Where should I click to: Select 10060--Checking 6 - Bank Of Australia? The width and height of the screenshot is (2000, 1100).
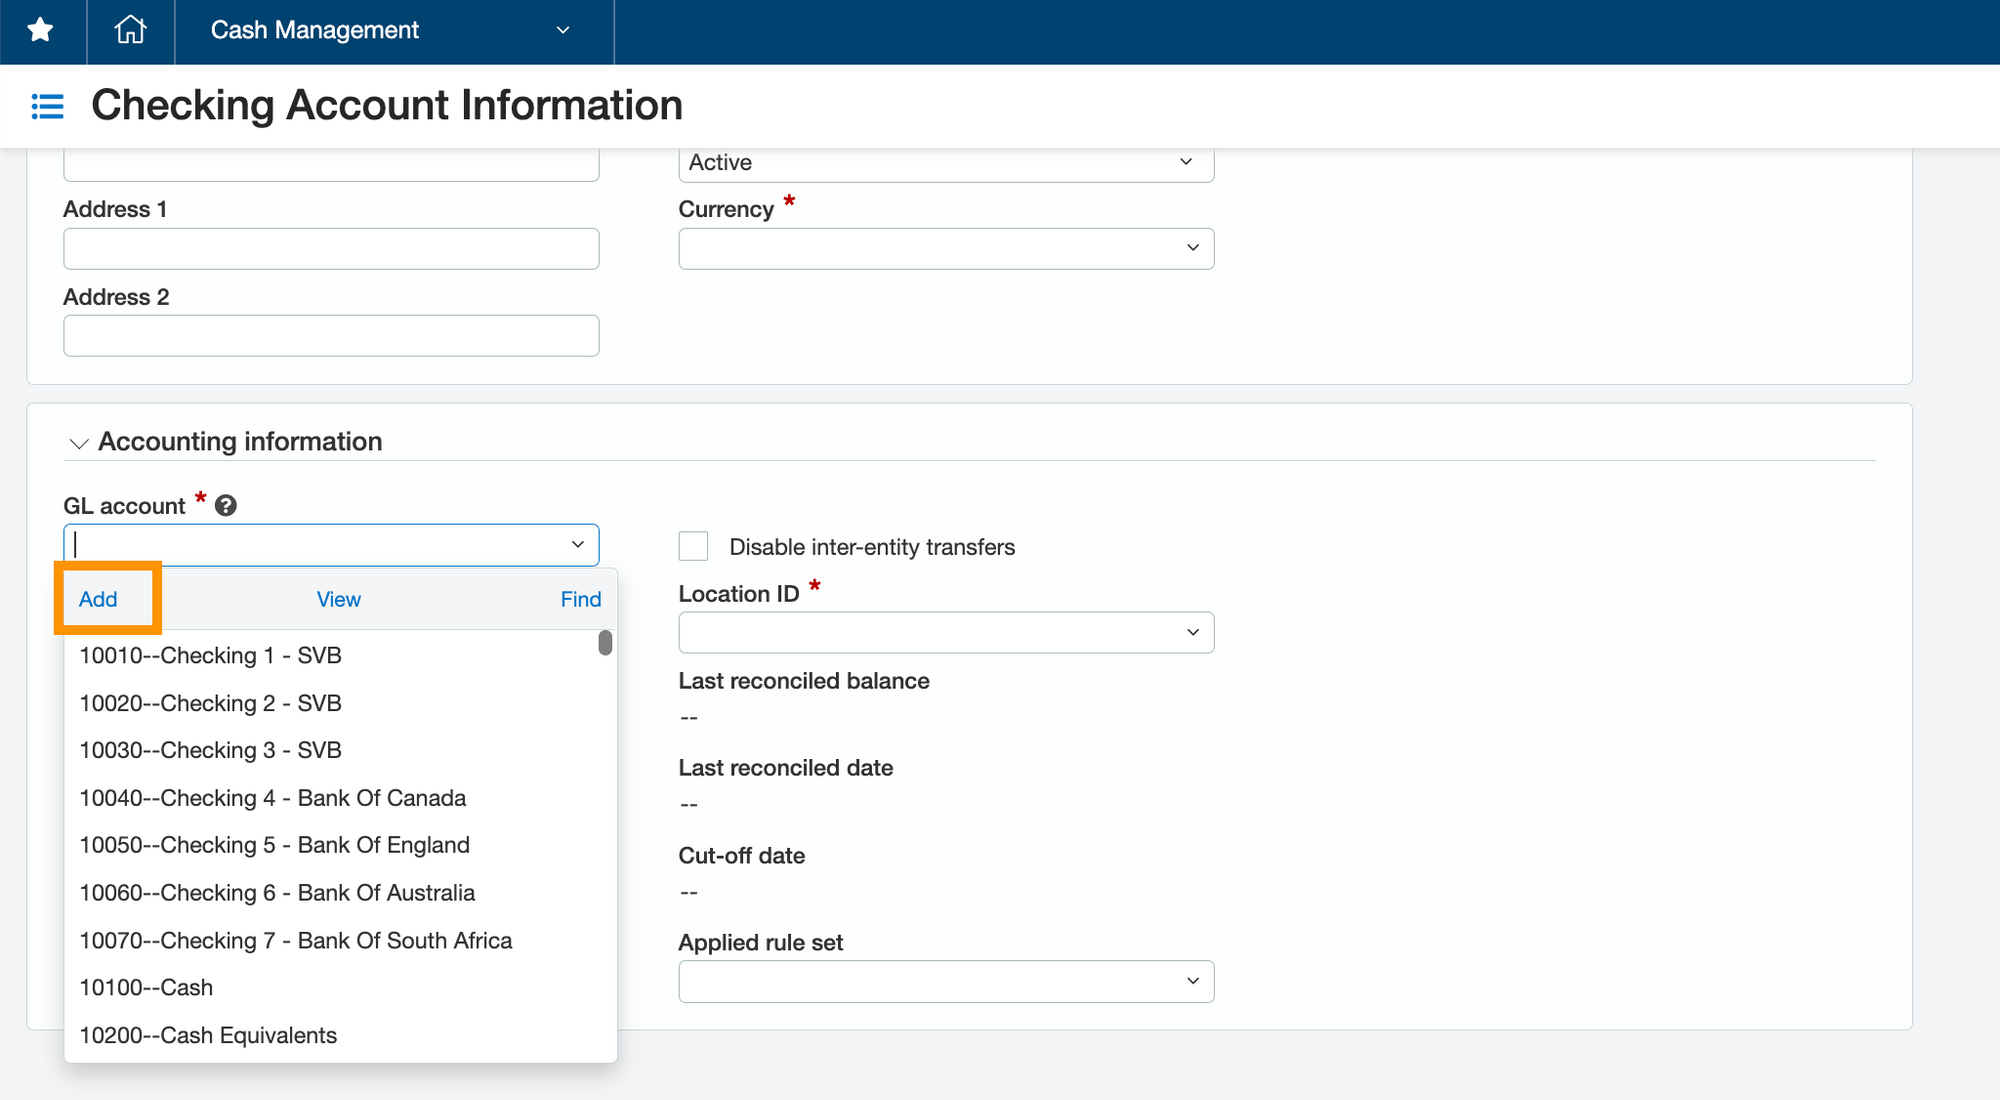click(332, 893)
